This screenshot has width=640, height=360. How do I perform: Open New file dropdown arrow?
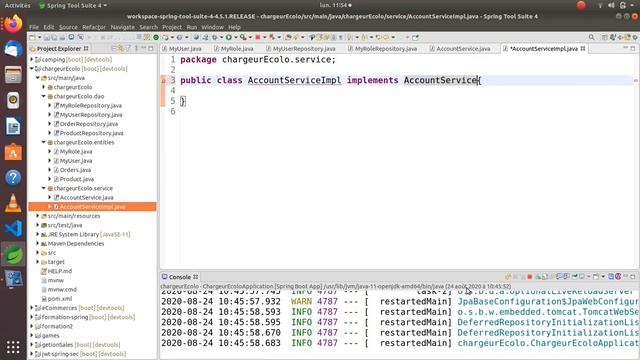click(39, 38)
